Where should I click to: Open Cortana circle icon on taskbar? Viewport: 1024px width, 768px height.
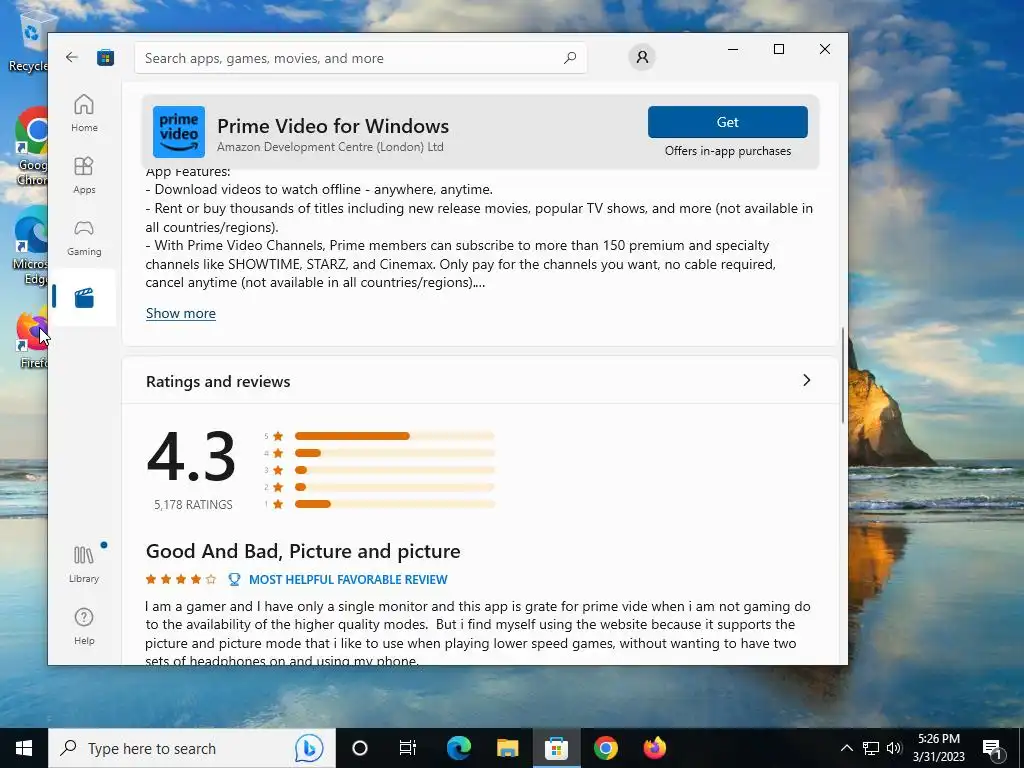tap(360, 748)
